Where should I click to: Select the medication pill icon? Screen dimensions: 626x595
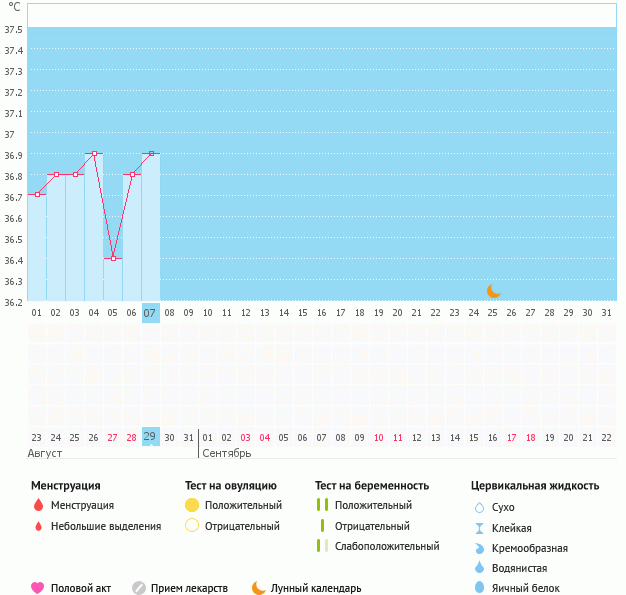click(139, 588)
